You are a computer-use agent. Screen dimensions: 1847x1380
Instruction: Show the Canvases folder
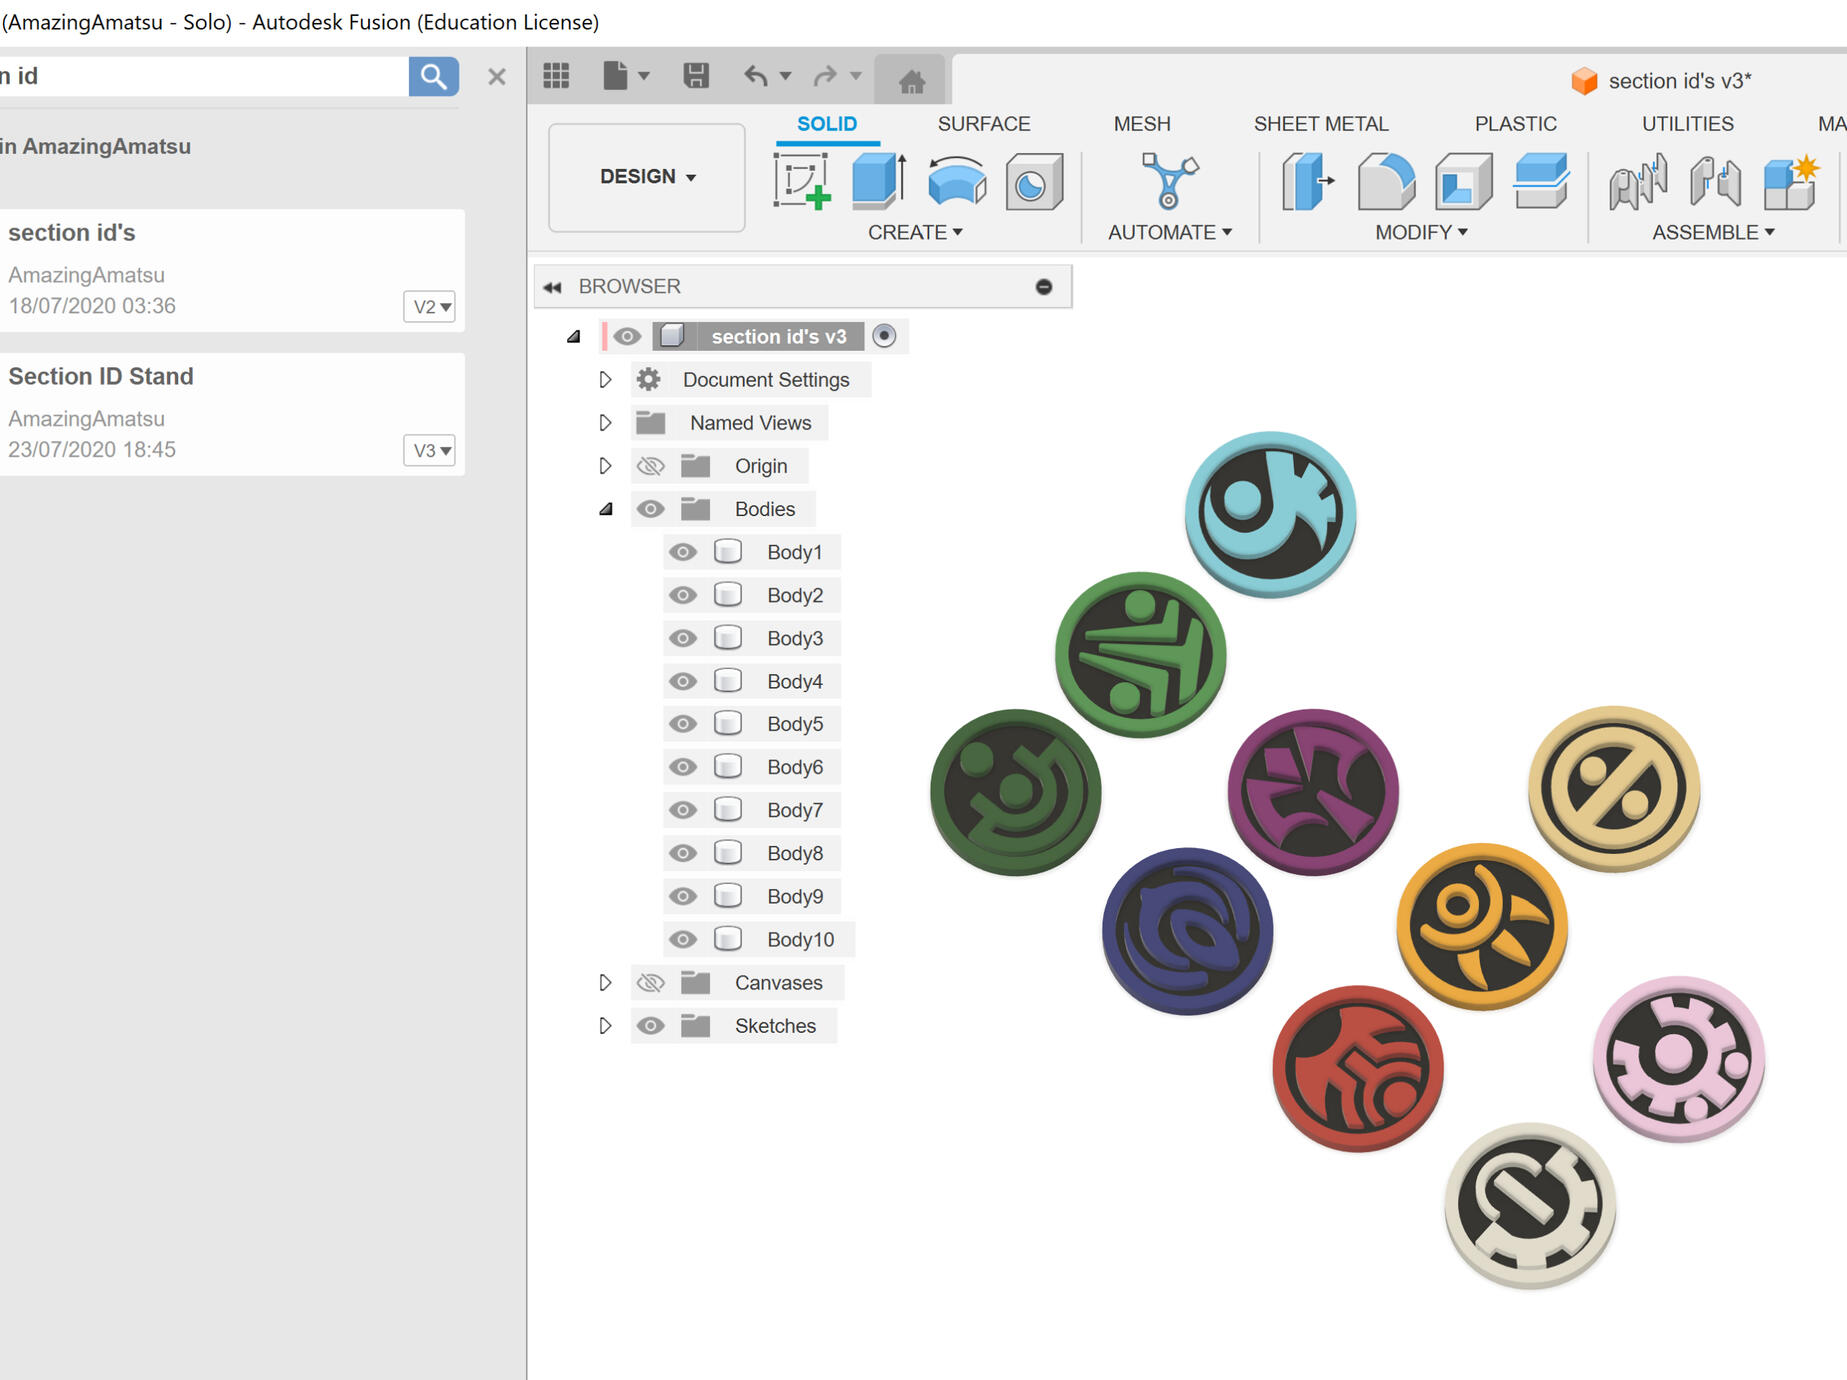[651, 983]
